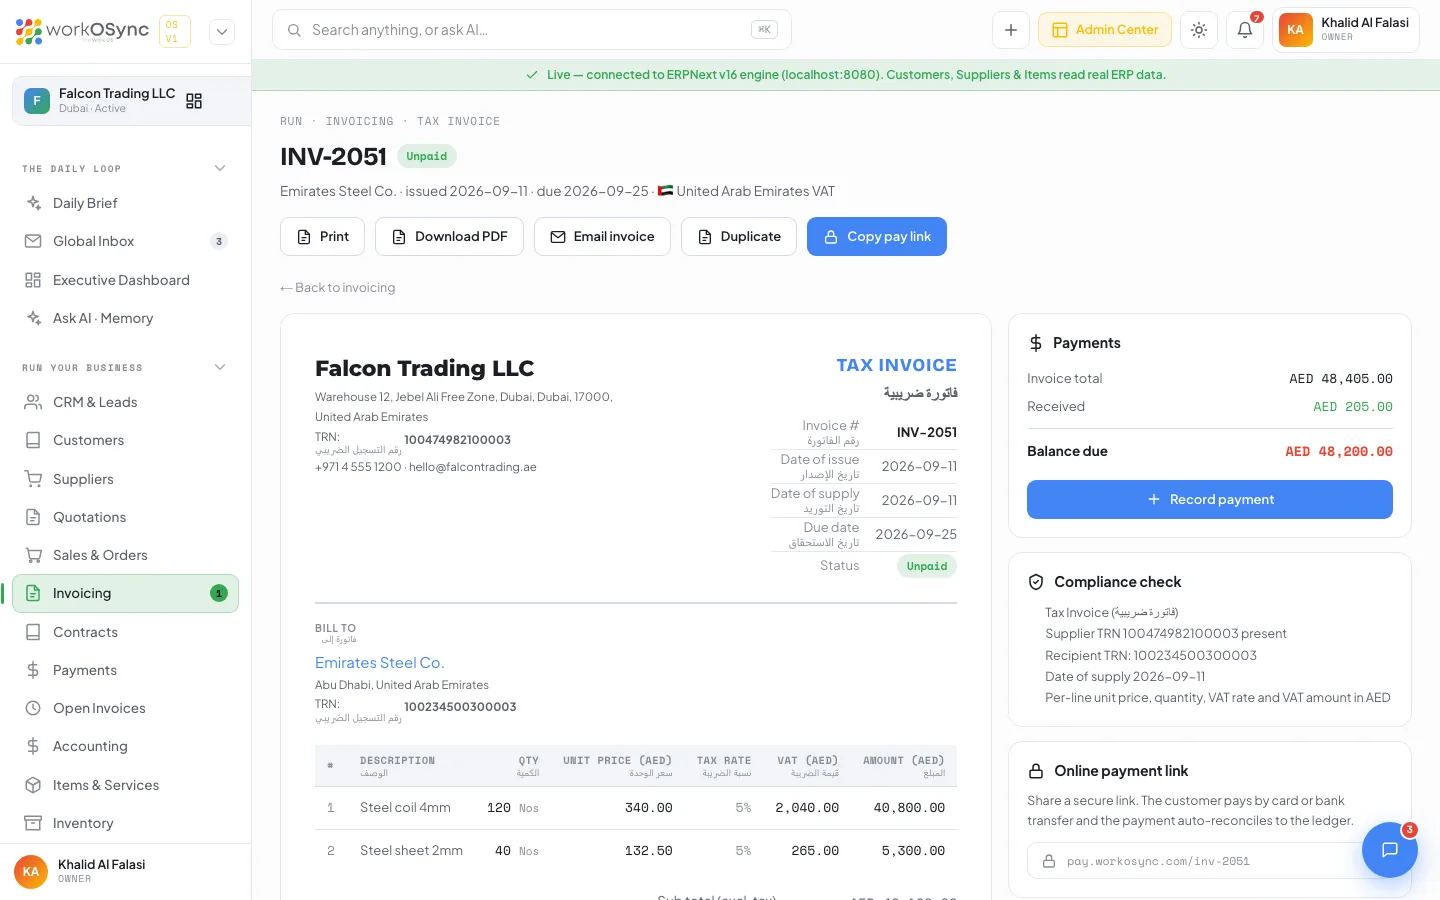Click the Customers sidebar icon
This screenshot has height=900, width=1440.
[33, 440]
